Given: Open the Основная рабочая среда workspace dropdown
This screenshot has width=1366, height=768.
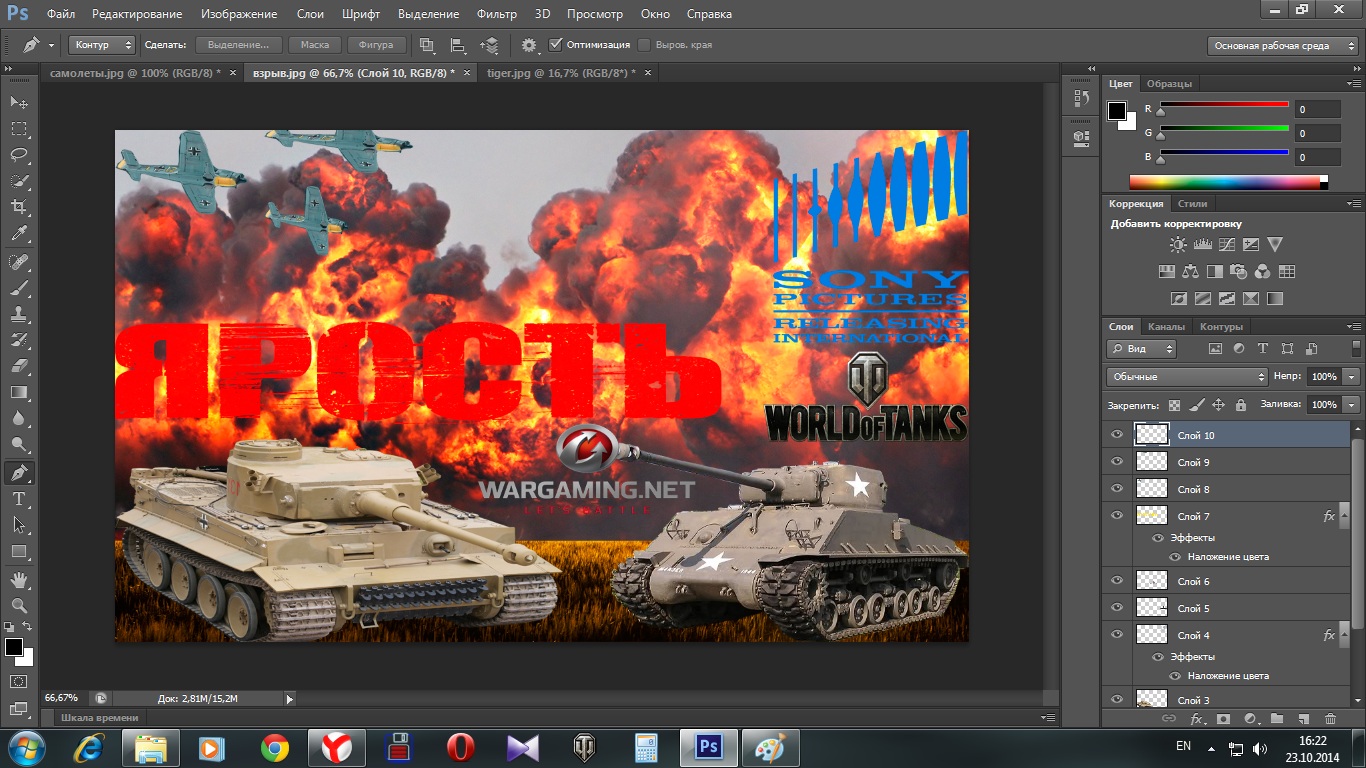Looking at the screenshot, I should [x=1283, y=45].
